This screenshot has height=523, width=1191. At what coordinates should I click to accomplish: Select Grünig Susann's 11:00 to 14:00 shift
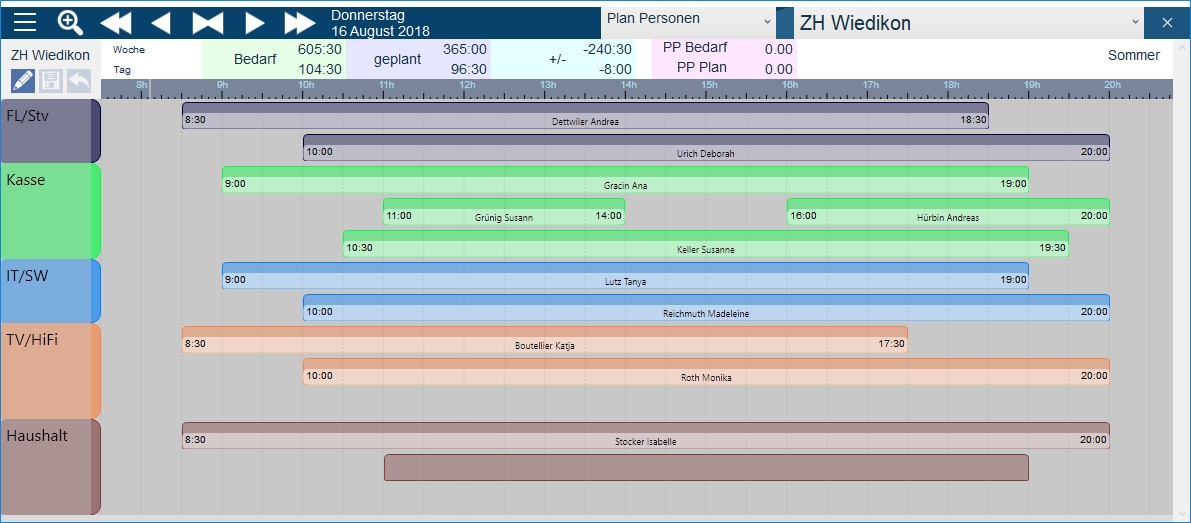[x=503, y=212]
